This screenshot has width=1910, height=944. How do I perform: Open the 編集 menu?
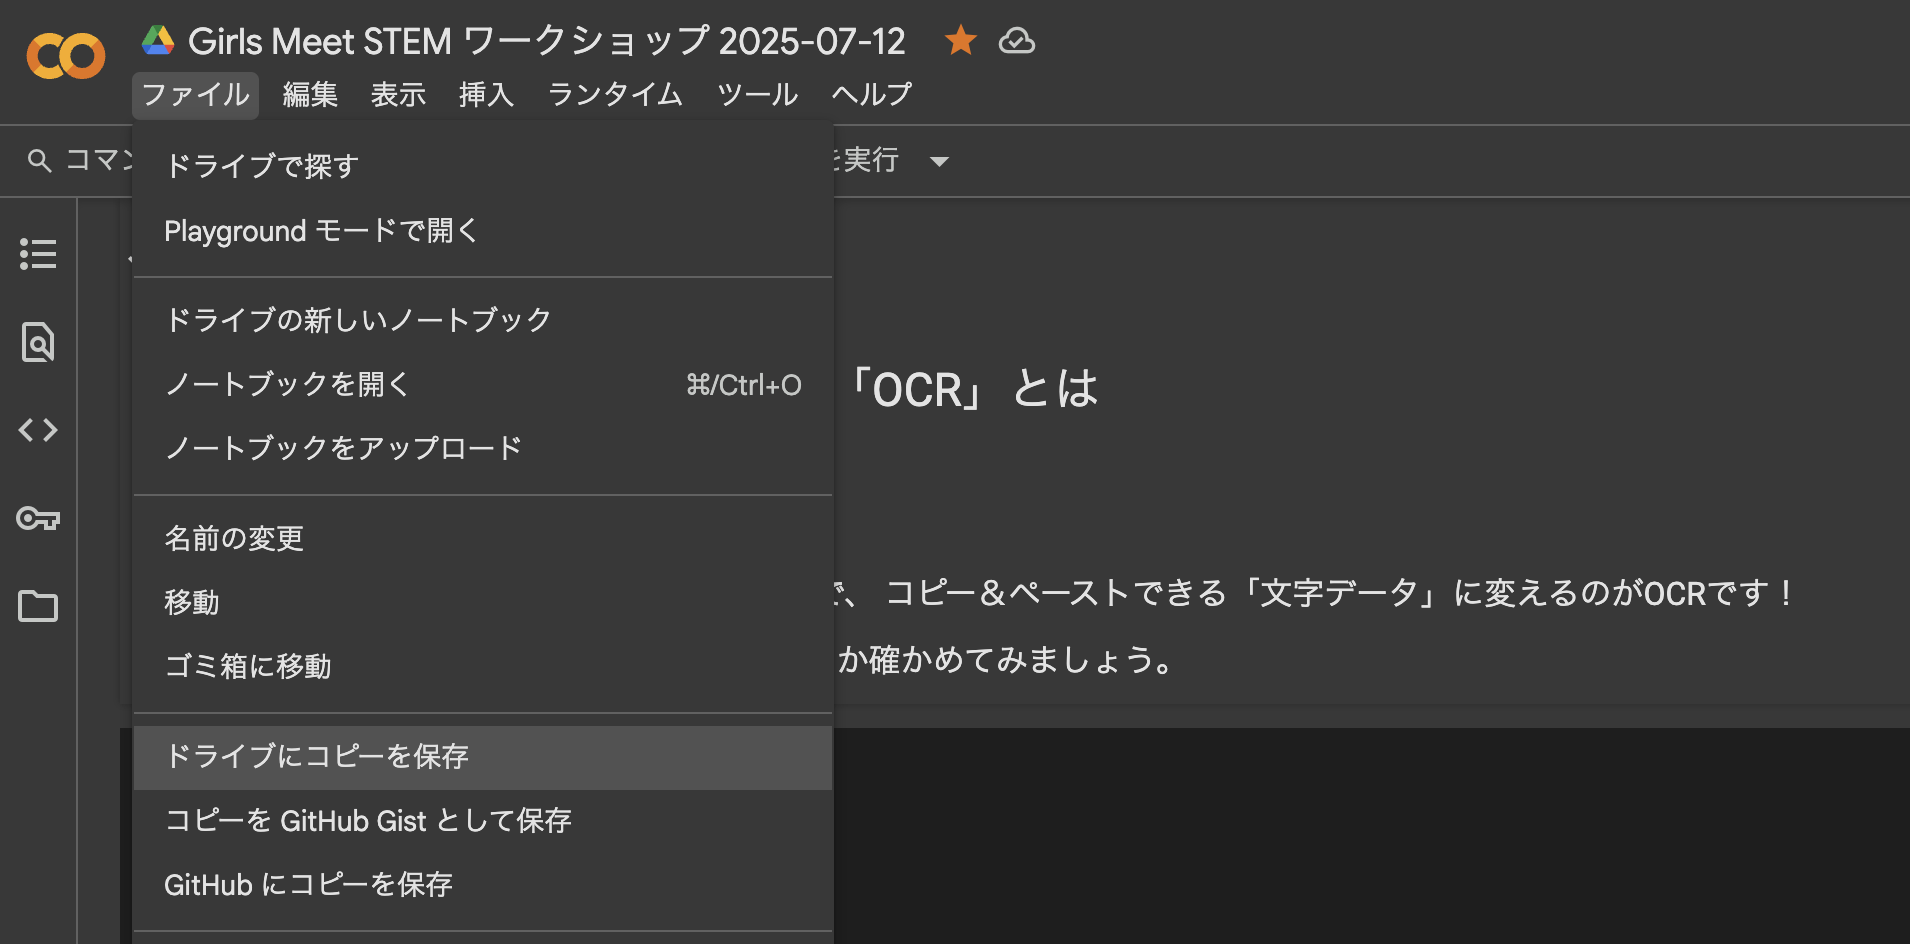[x=310, y=95]
